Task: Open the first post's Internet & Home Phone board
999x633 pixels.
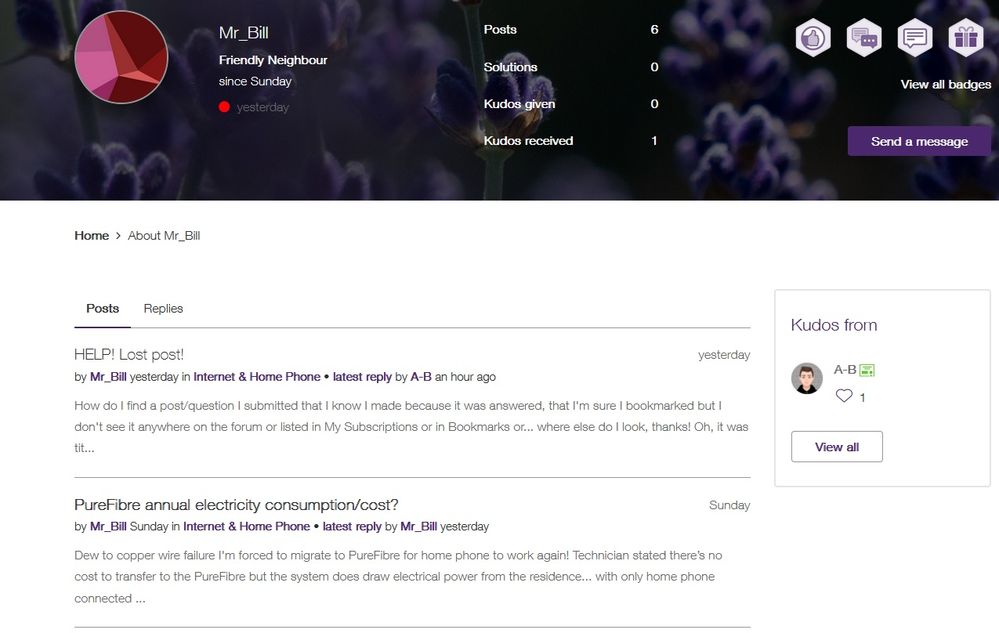Action: coord(257,377)
